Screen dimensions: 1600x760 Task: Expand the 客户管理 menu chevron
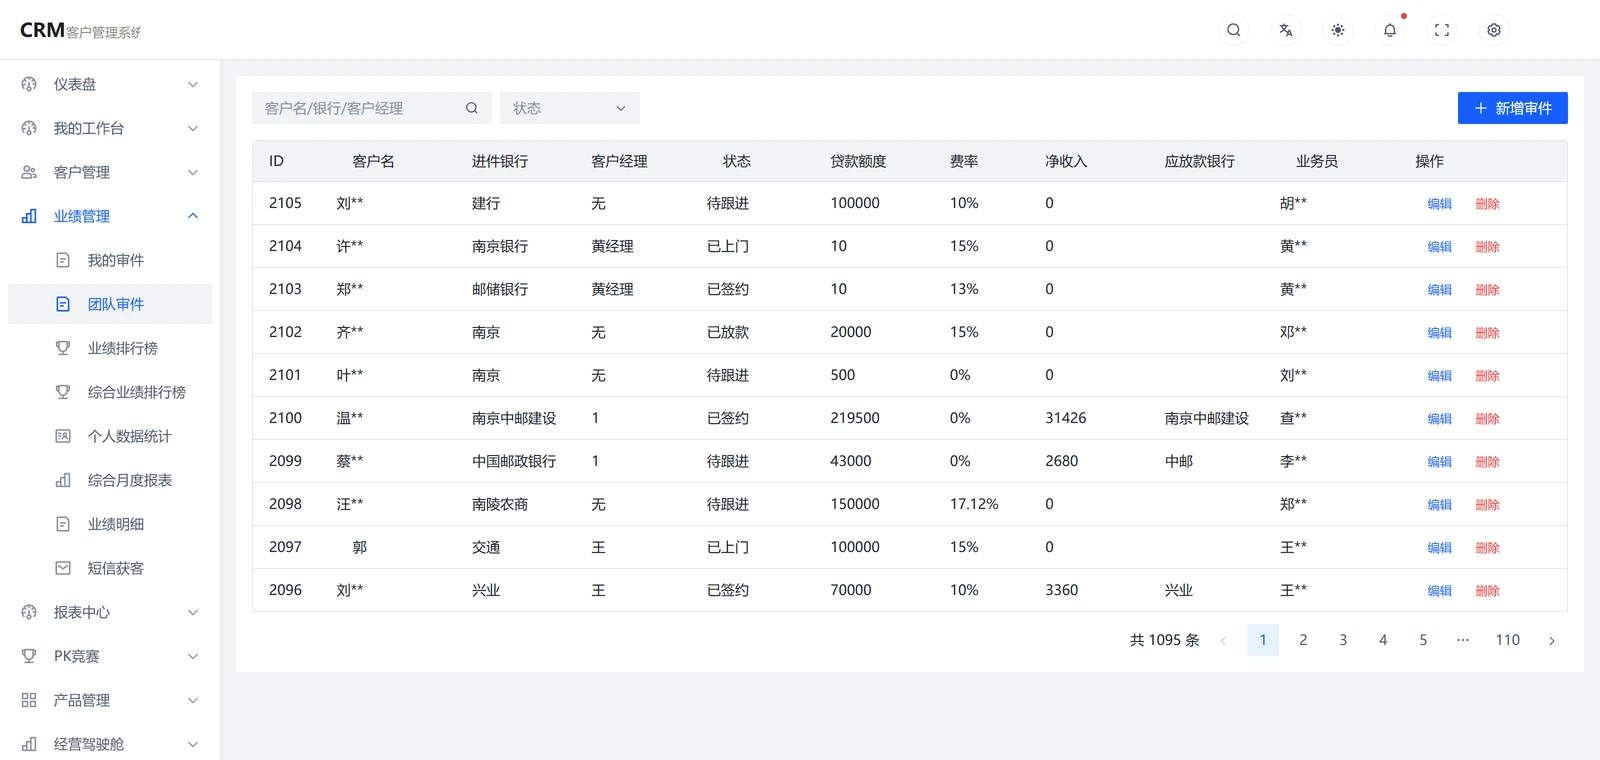click(x=193, y=172)
